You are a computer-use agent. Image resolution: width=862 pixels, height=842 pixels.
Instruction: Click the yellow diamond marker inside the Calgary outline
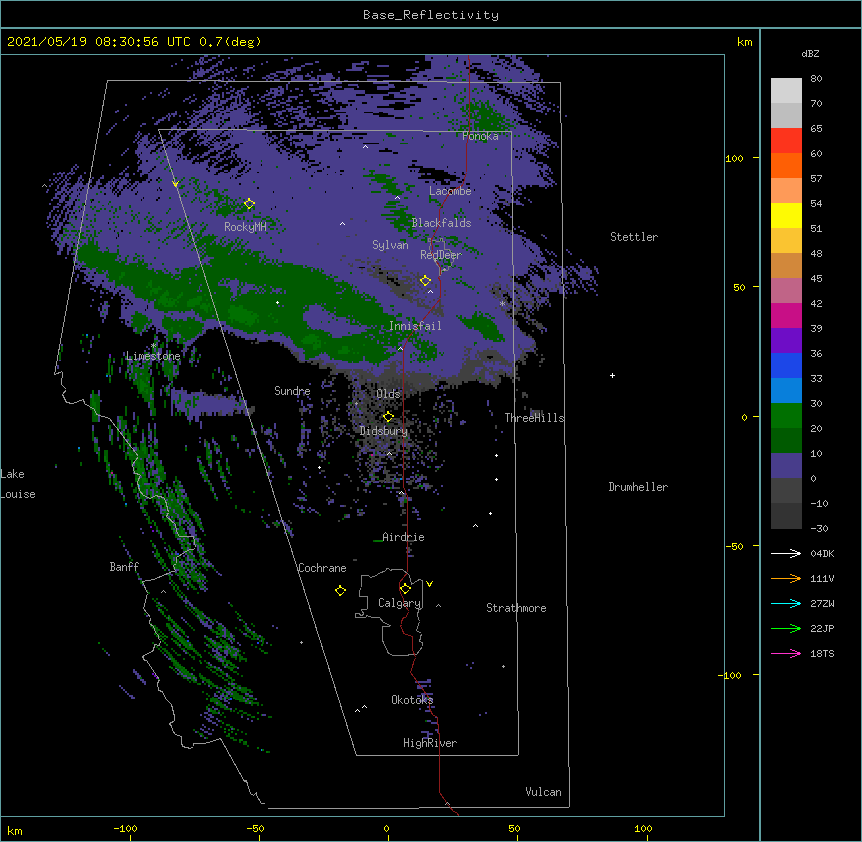point(405,589)
